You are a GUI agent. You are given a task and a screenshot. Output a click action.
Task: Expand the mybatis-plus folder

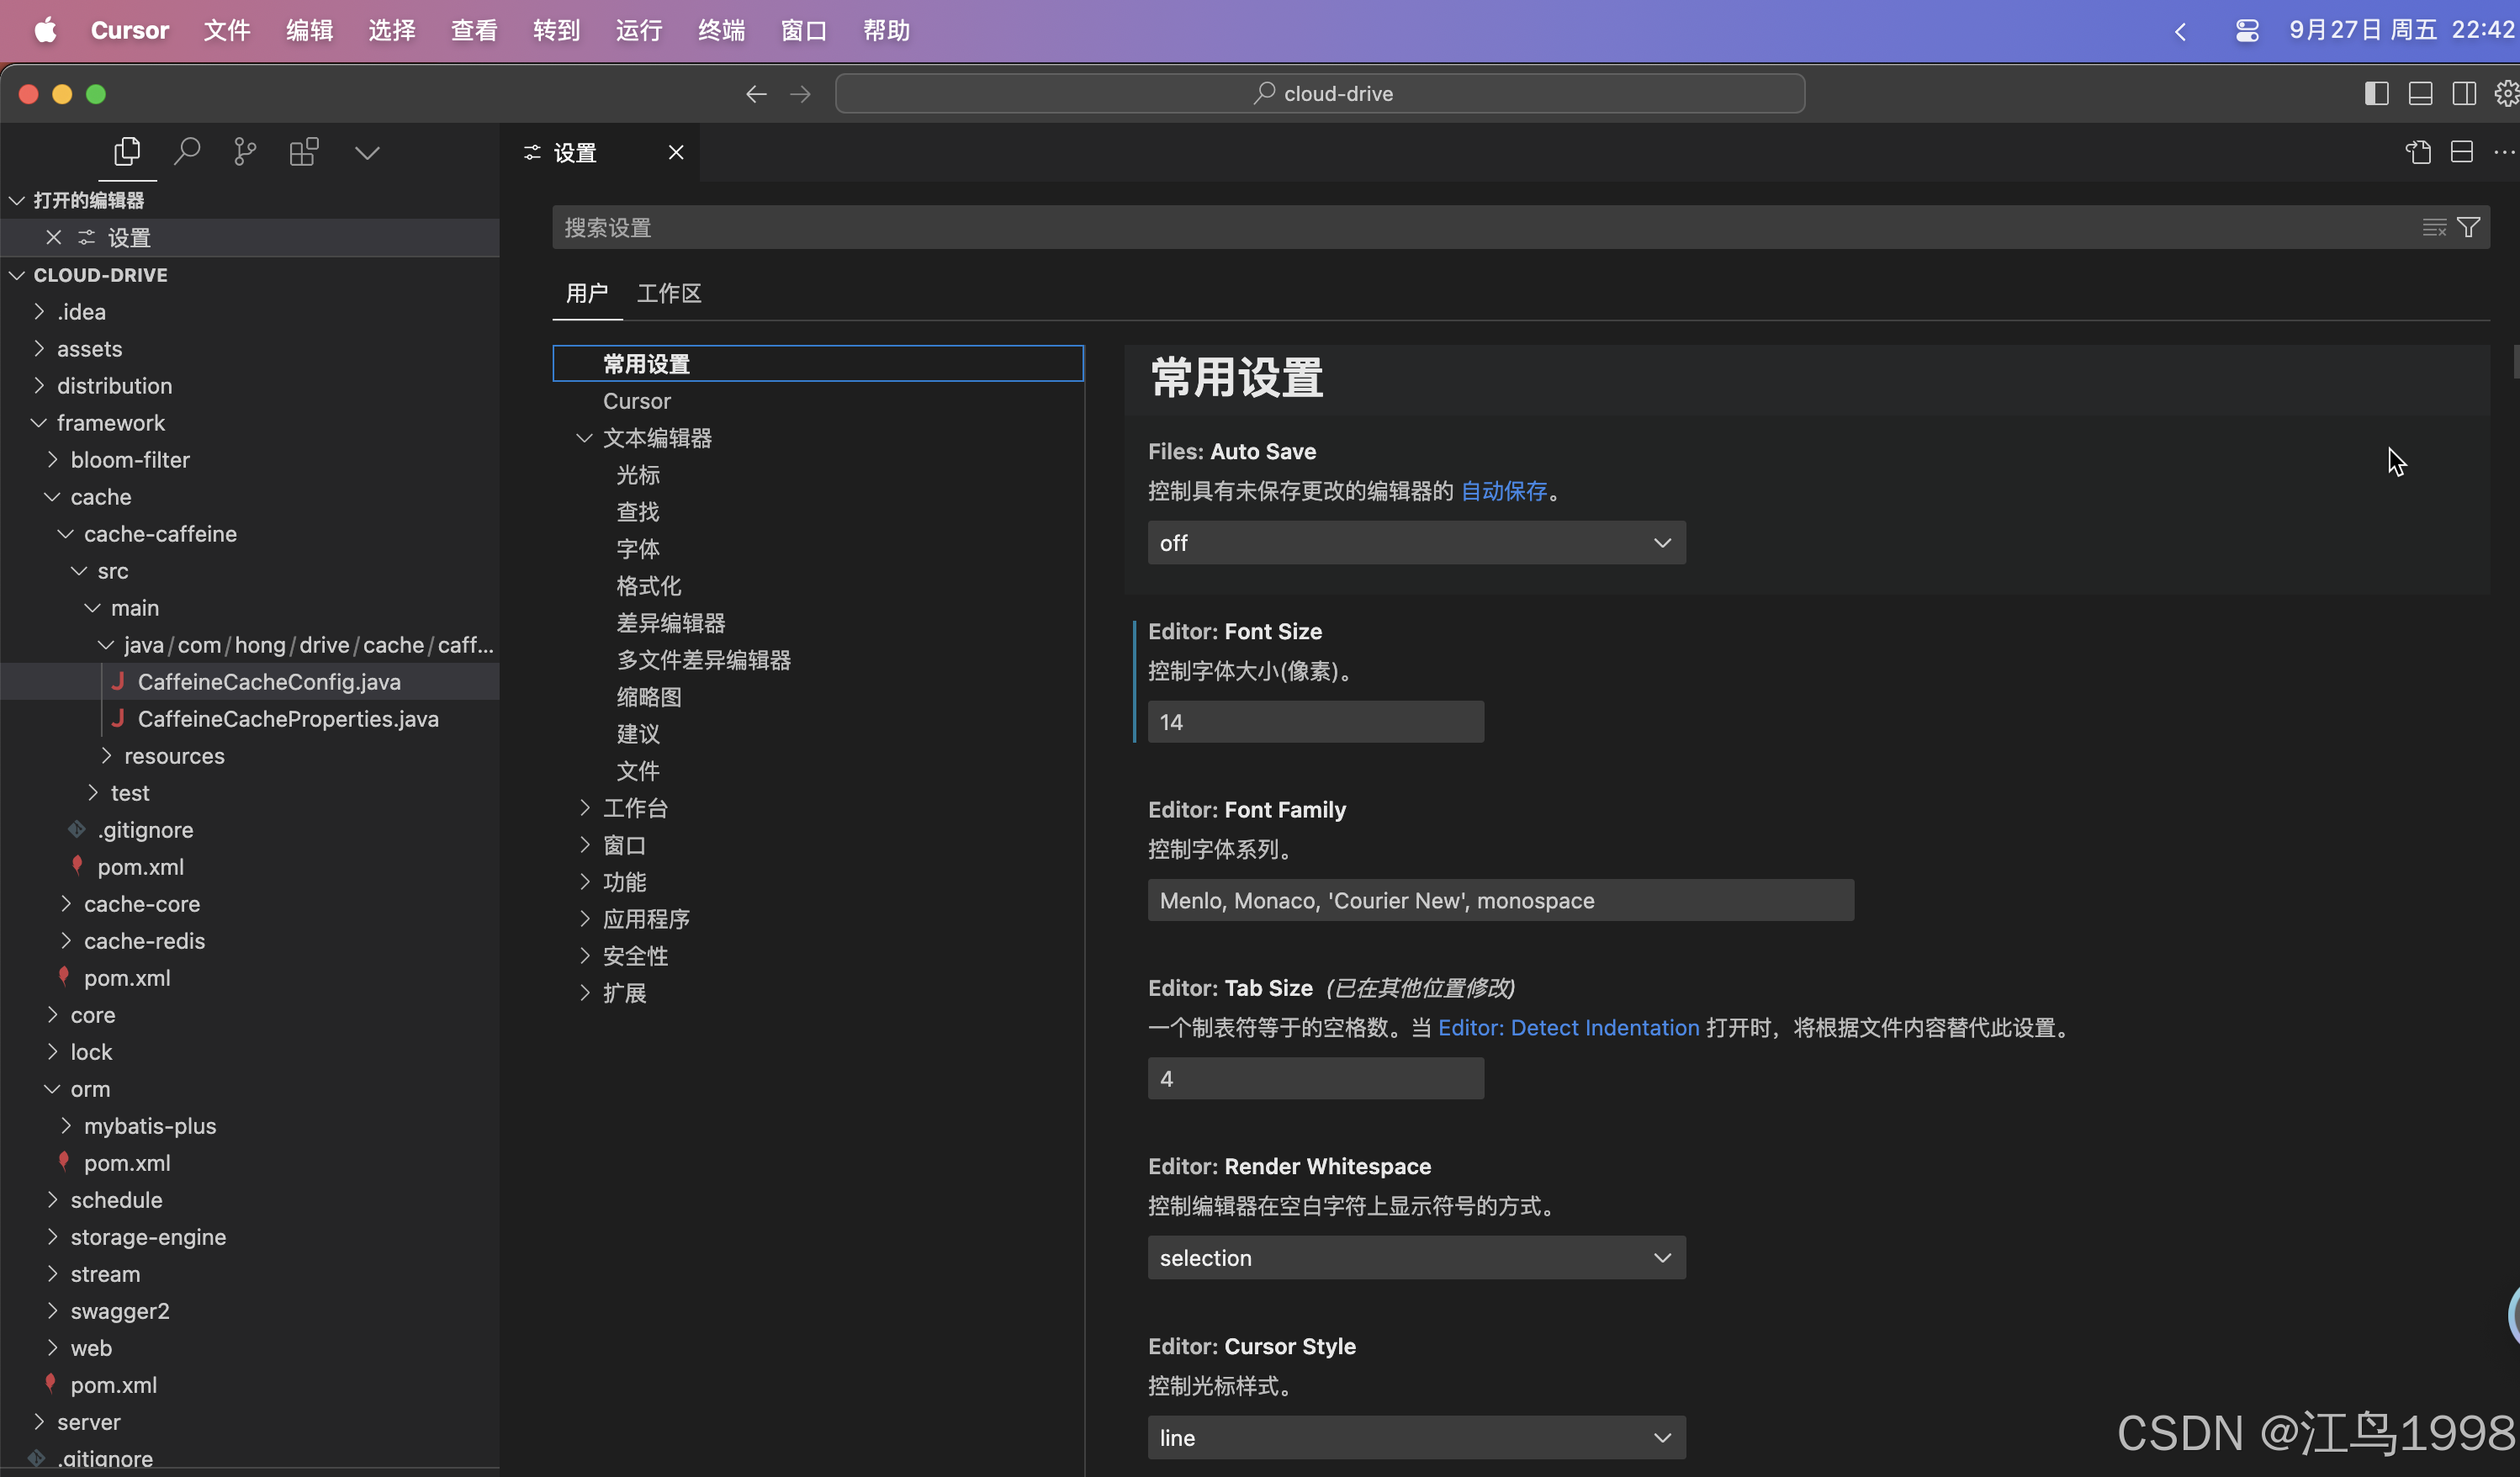(x=66, y=1126)
